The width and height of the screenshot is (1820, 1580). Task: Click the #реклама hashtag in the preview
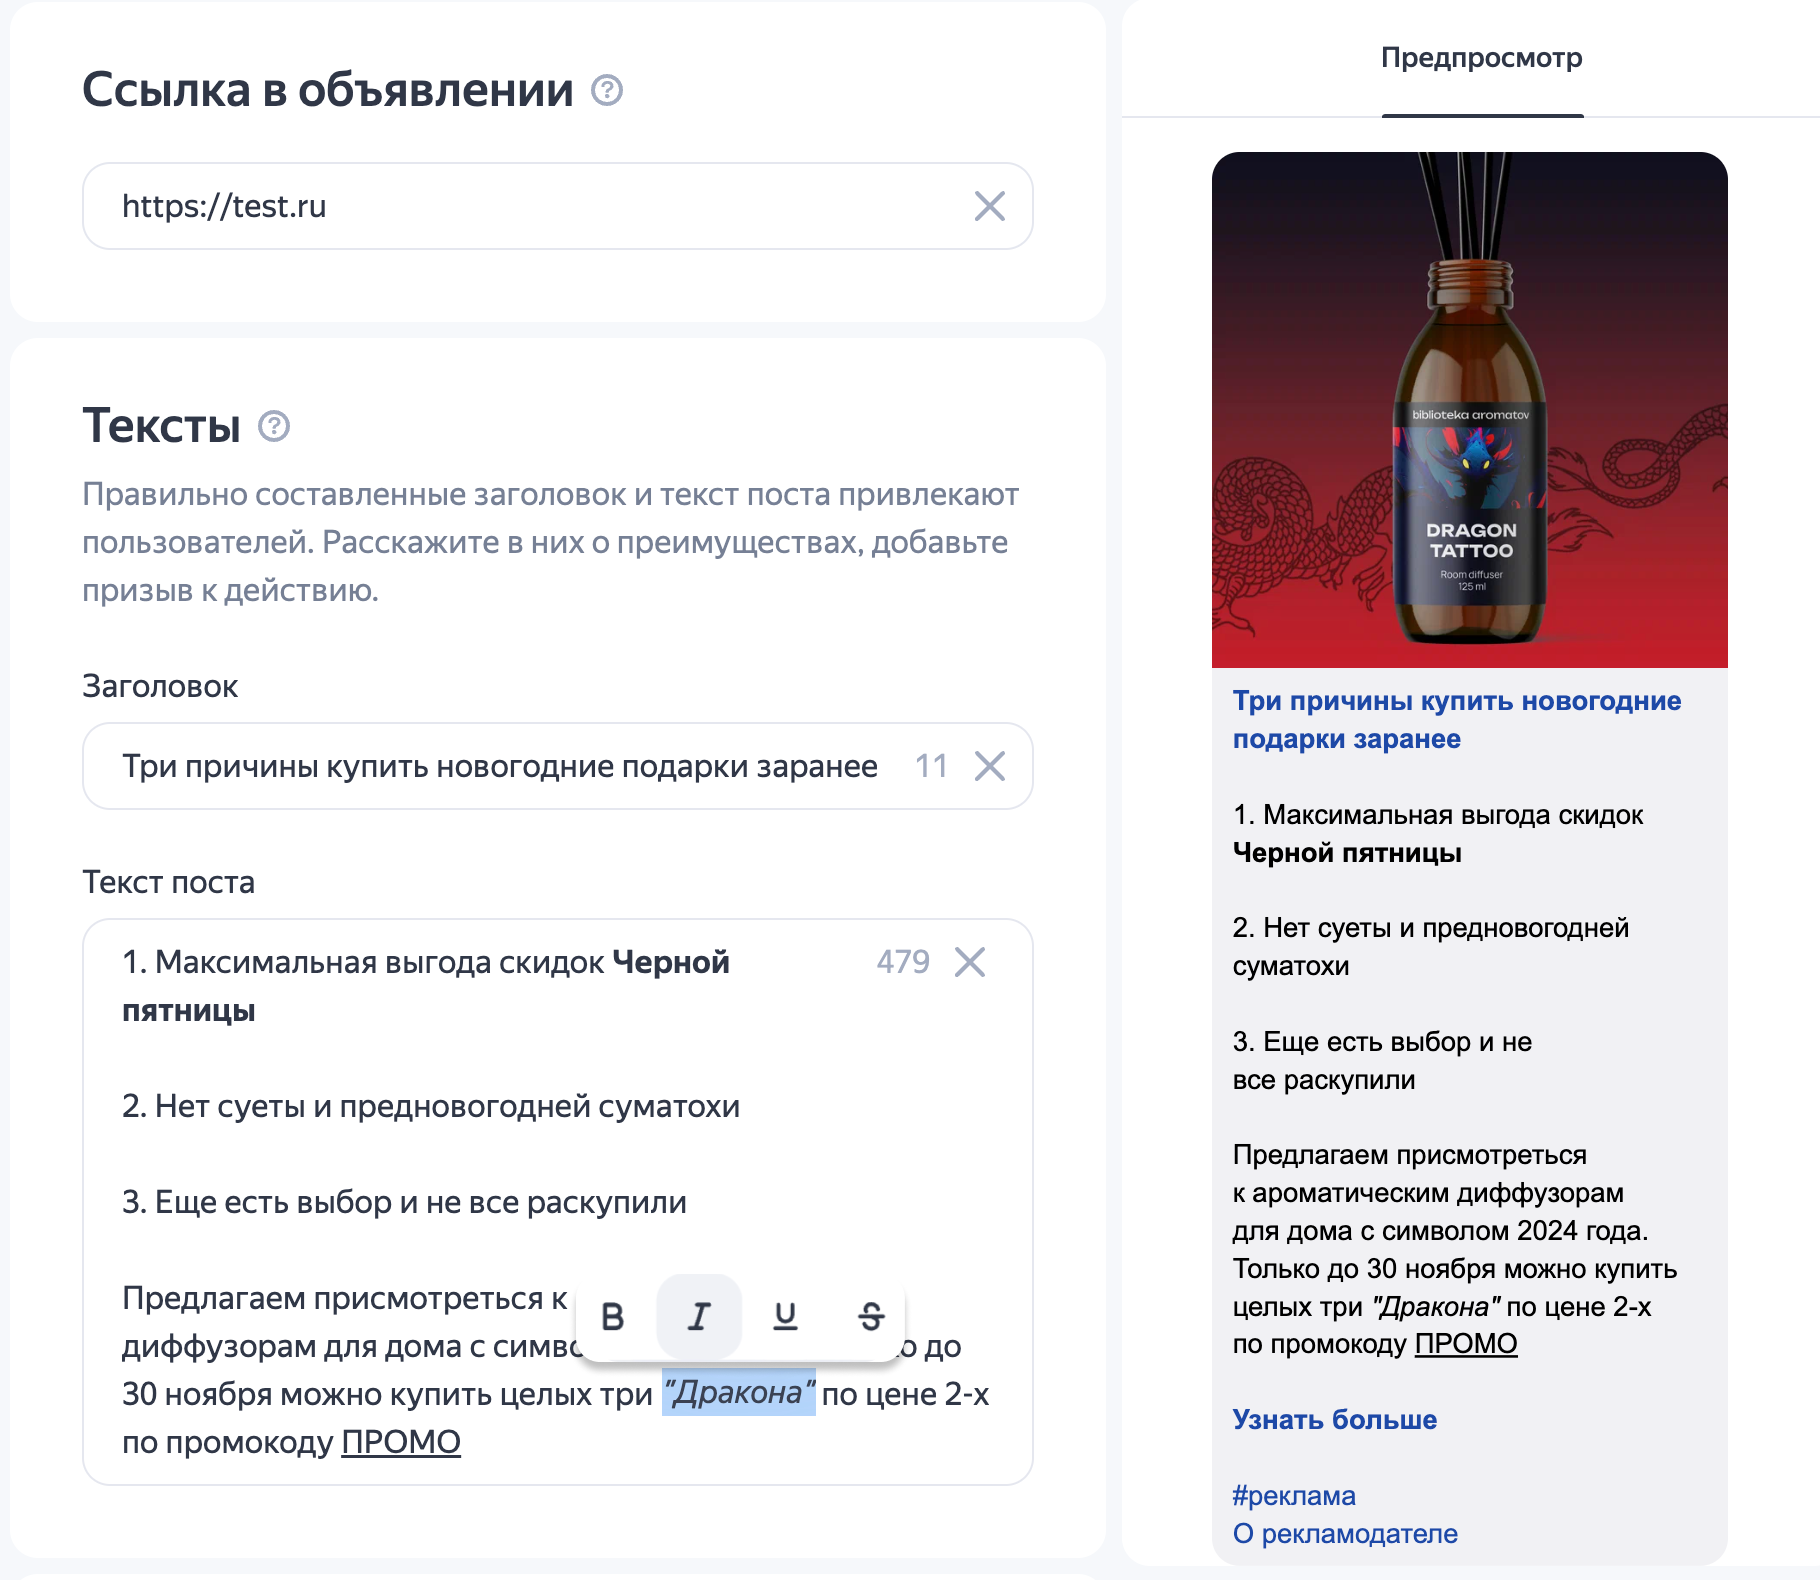(x=1294, y=1496)
